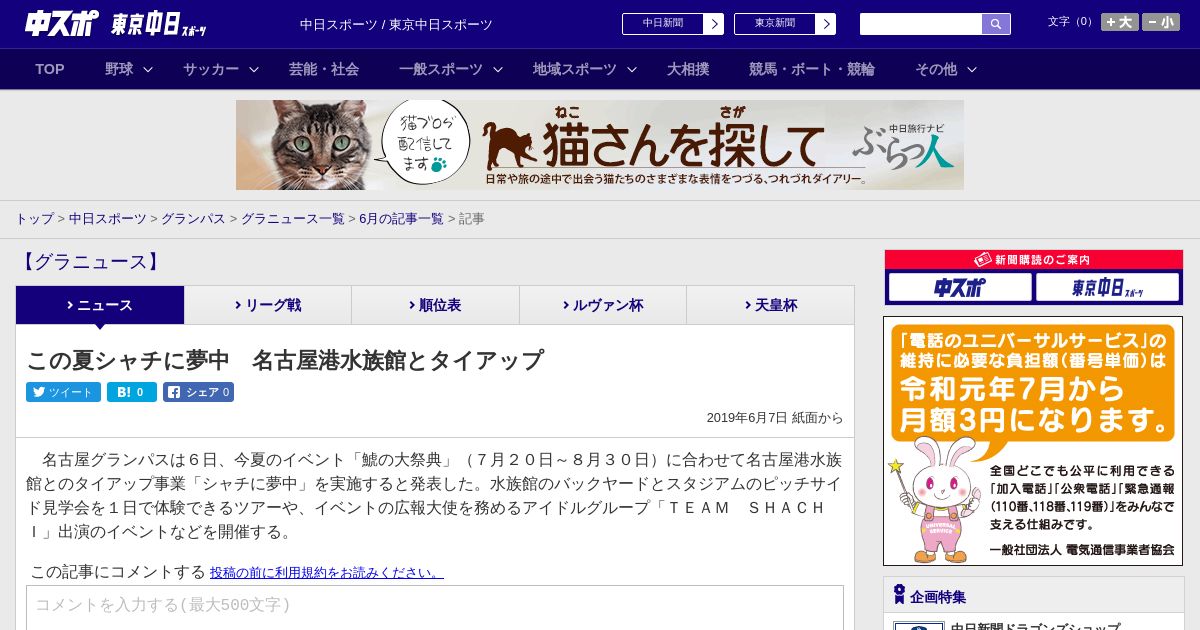1200x630 pixels.
Task: Click 中日スポーツ breadcrumb link
Action: point(108,219)
